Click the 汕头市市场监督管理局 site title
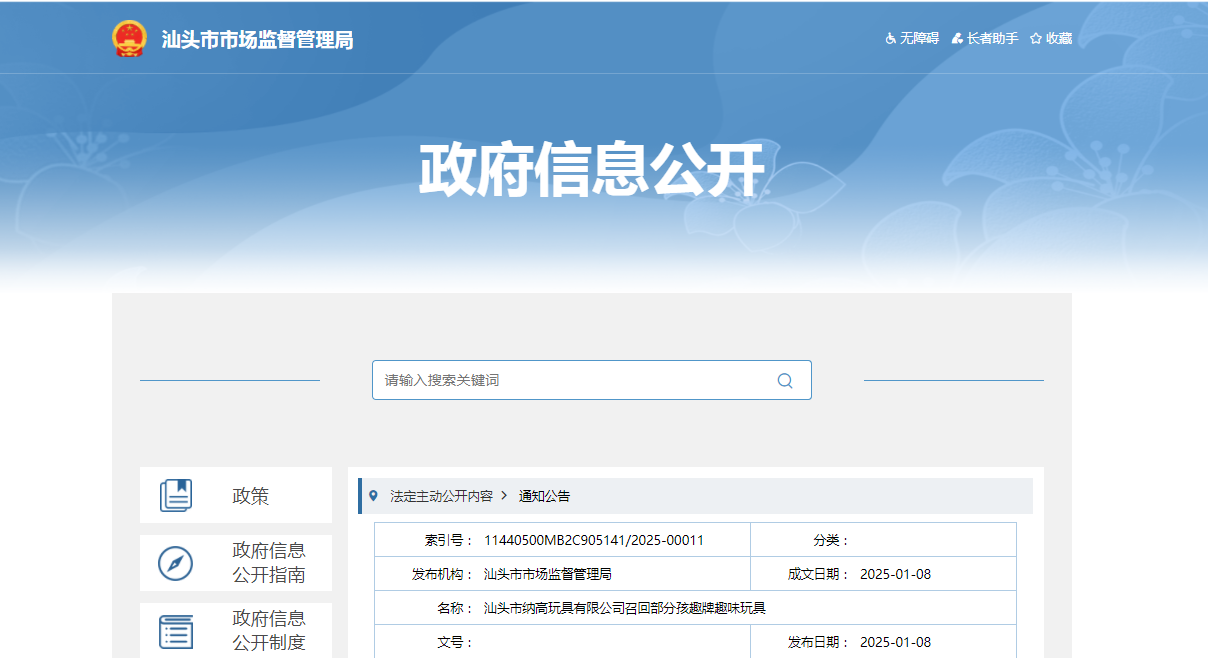1208x658 pixels. (x=257, y=40)
